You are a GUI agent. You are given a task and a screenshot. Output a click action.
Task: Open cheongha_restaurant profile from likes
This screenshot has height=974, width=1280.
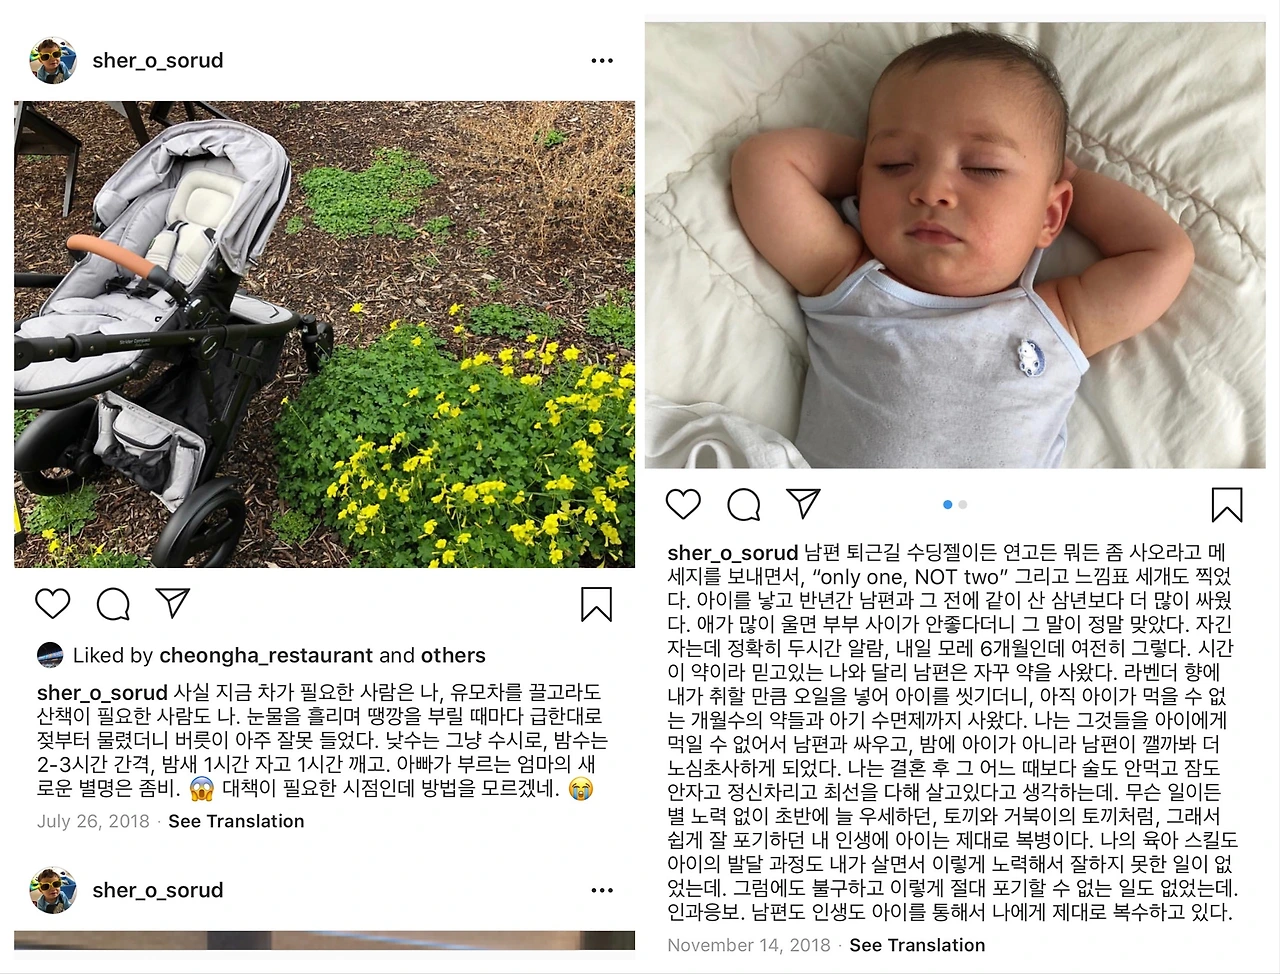click(266, 656)
